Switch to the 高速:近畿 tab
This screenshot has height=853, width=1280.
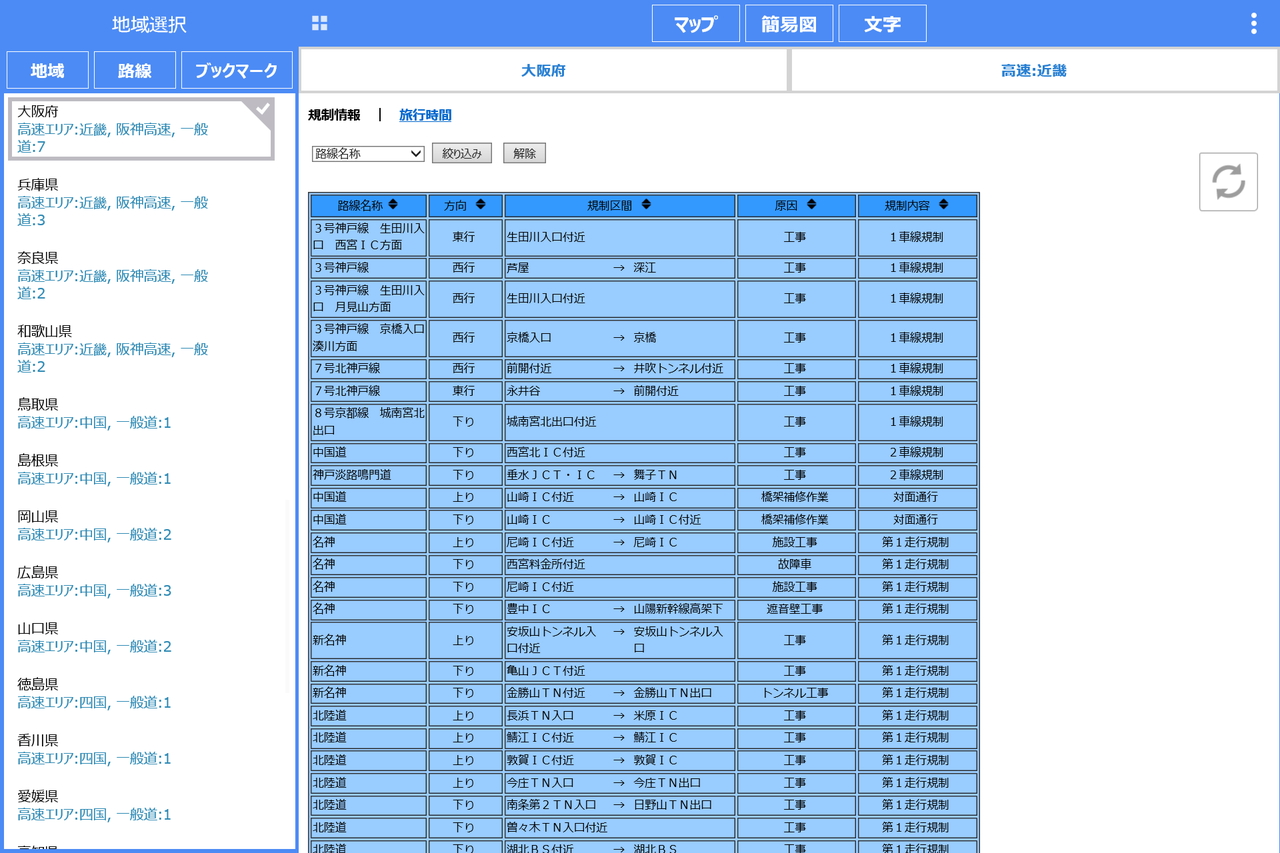(x=1032, y=71)
